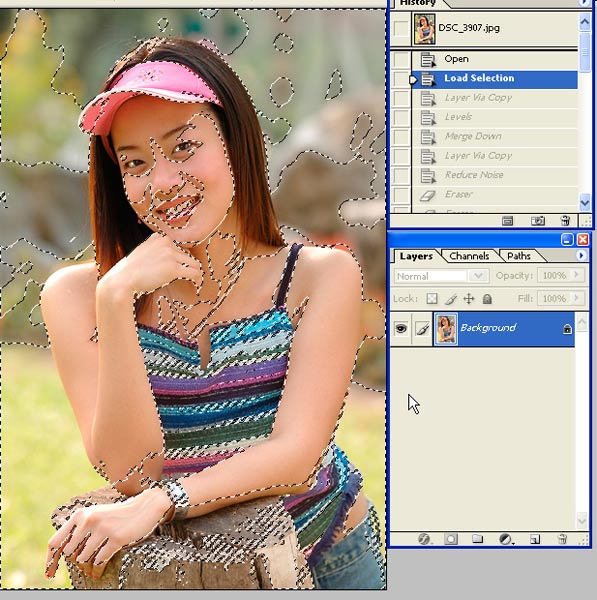Screen dimensions: 597x600
Task: Click the paintbrush indicator beside Background thumbnail
Action: (x=422, y=328)
